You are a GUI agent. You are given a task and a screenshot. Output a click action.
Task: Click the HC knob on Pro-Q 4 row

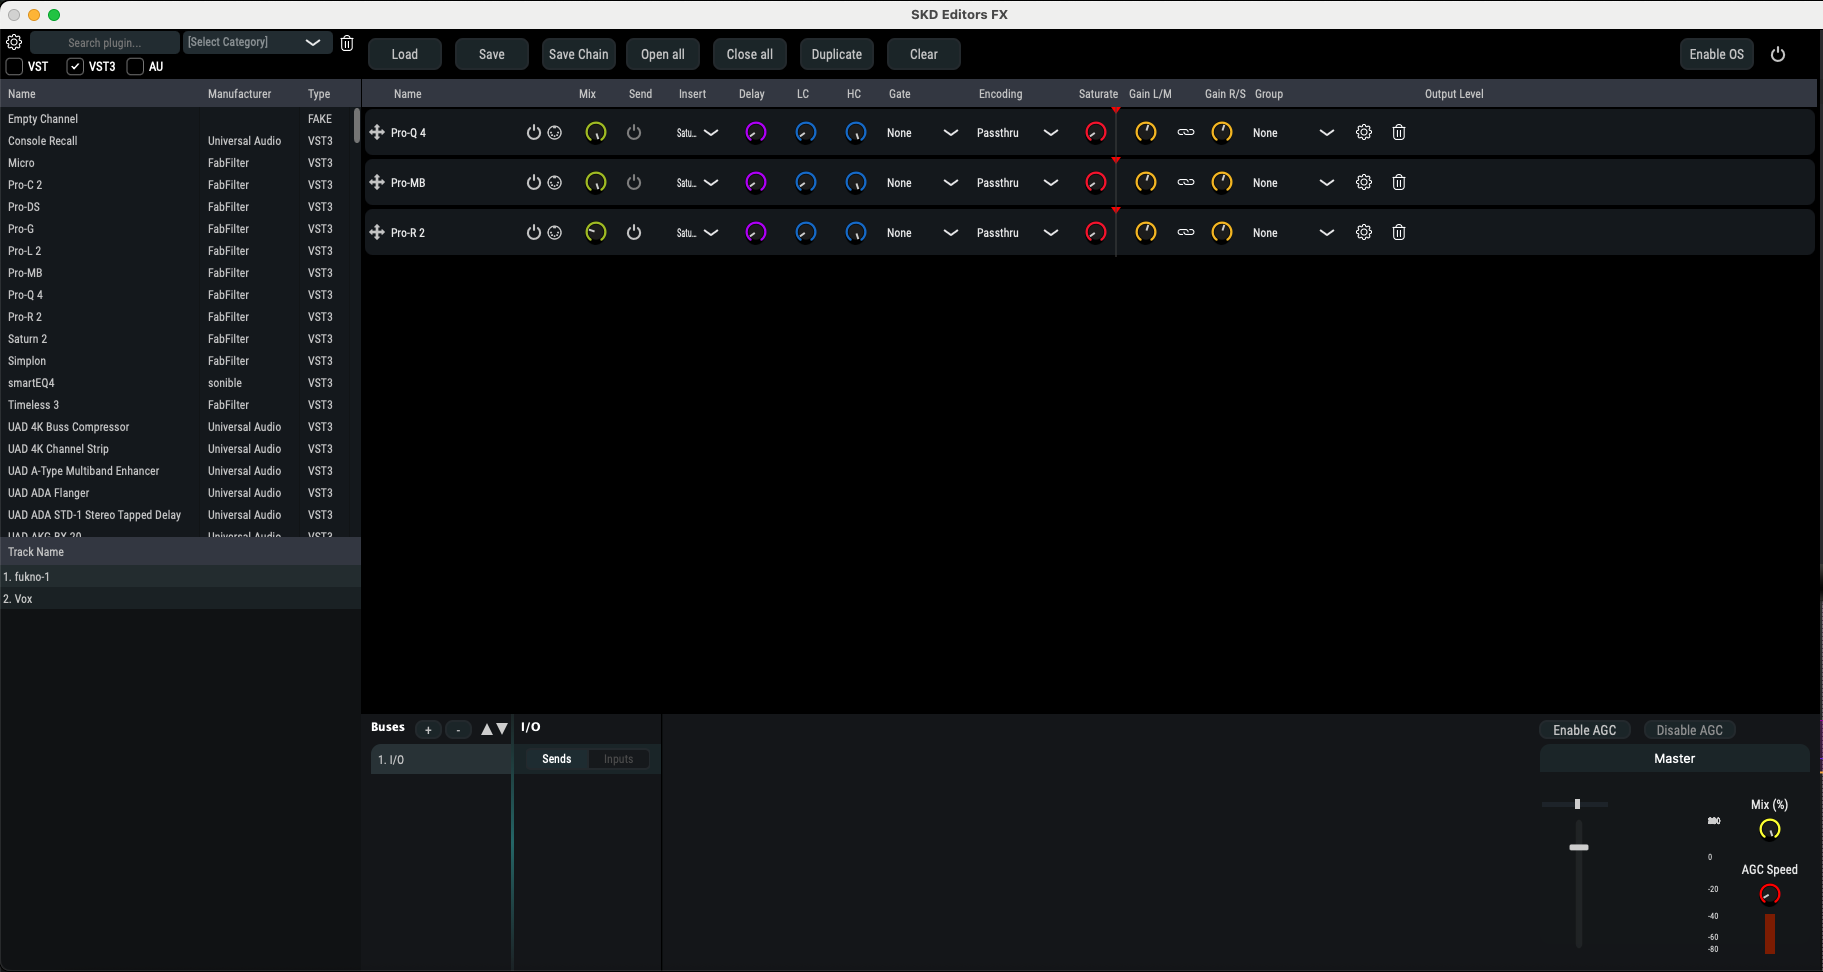(x=856, y=132)
